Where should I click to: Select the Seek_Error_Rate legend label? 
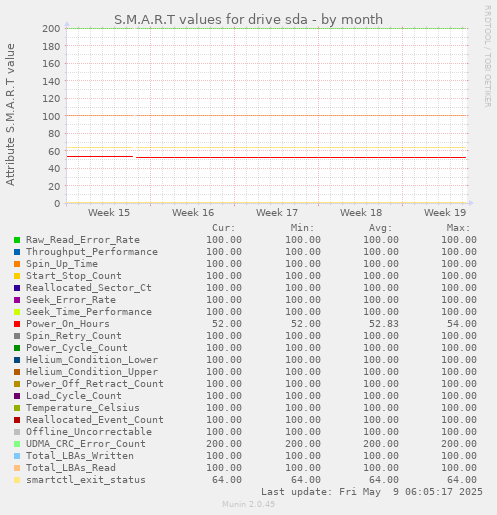pyautogui.click(x=71, y=300)
